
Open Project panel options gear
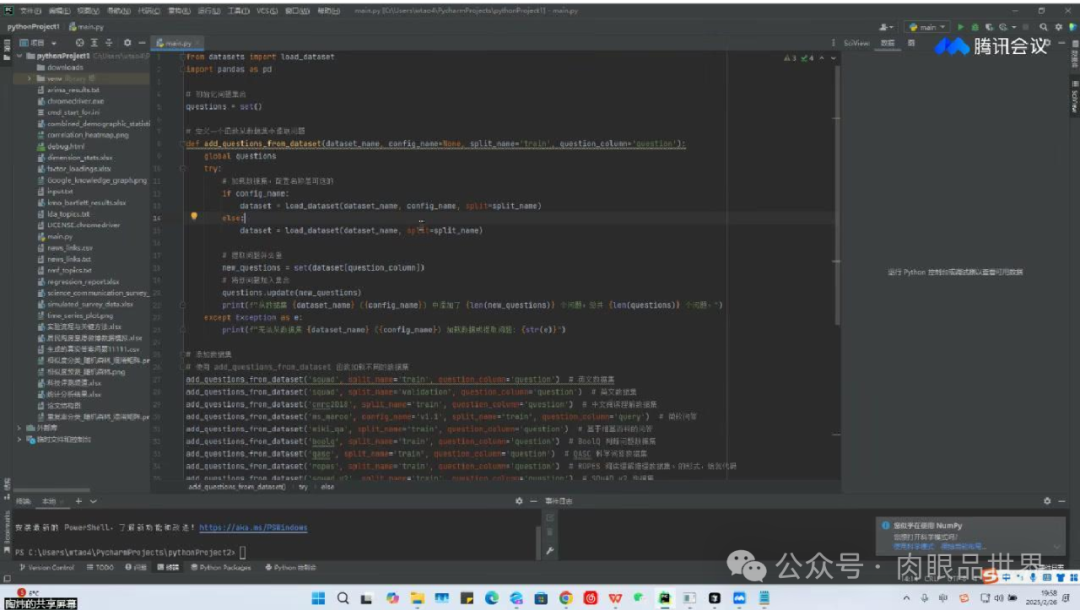(127, 43)
